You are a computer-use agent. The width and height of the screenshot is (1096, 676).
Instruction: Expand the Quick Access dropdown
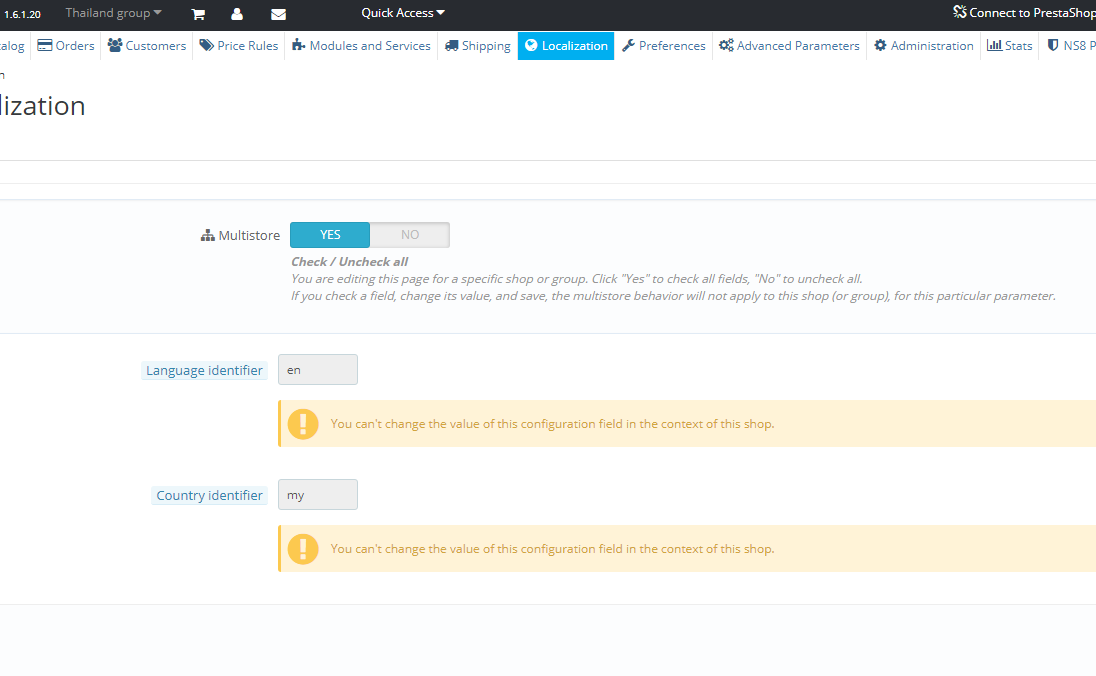pos(403,13)
